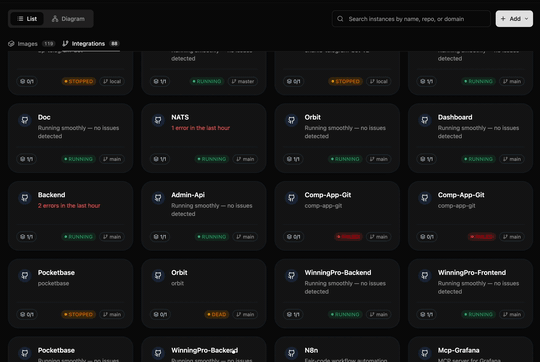This screenshot has width=540, height=362.
Task: Click GitHub icon on the STOPPED Pocketbase card
Action: pyautogui.click(x=25, y=276)
